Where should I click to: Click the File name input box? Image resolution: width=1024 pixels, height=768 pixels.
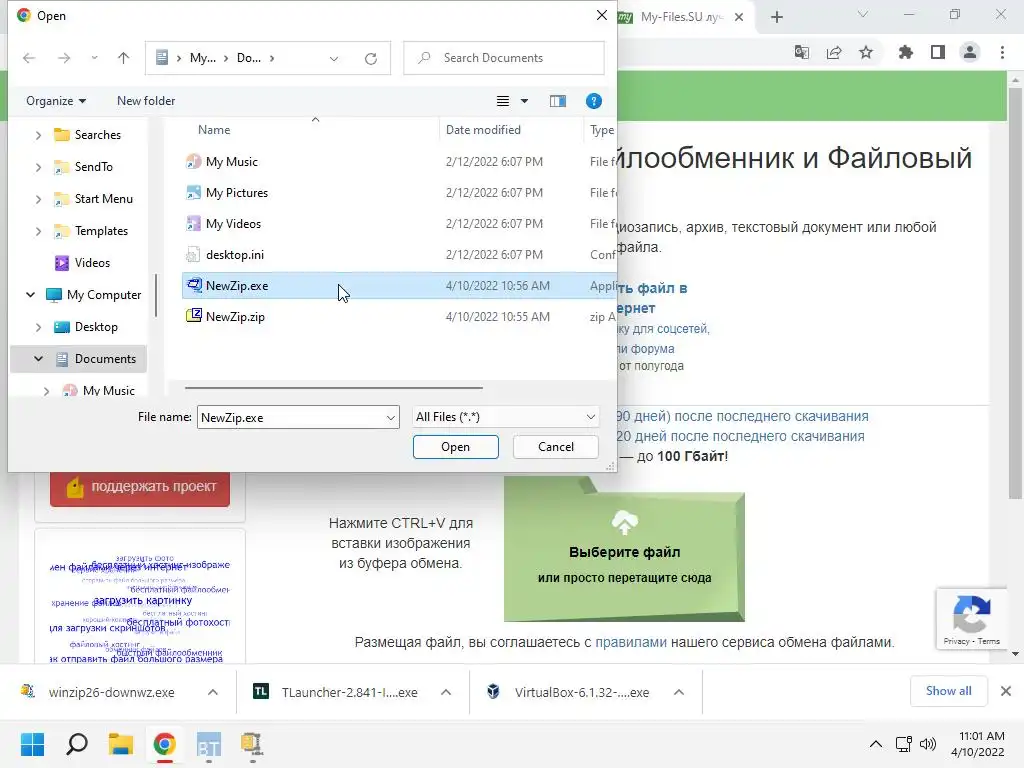point(289,417)
